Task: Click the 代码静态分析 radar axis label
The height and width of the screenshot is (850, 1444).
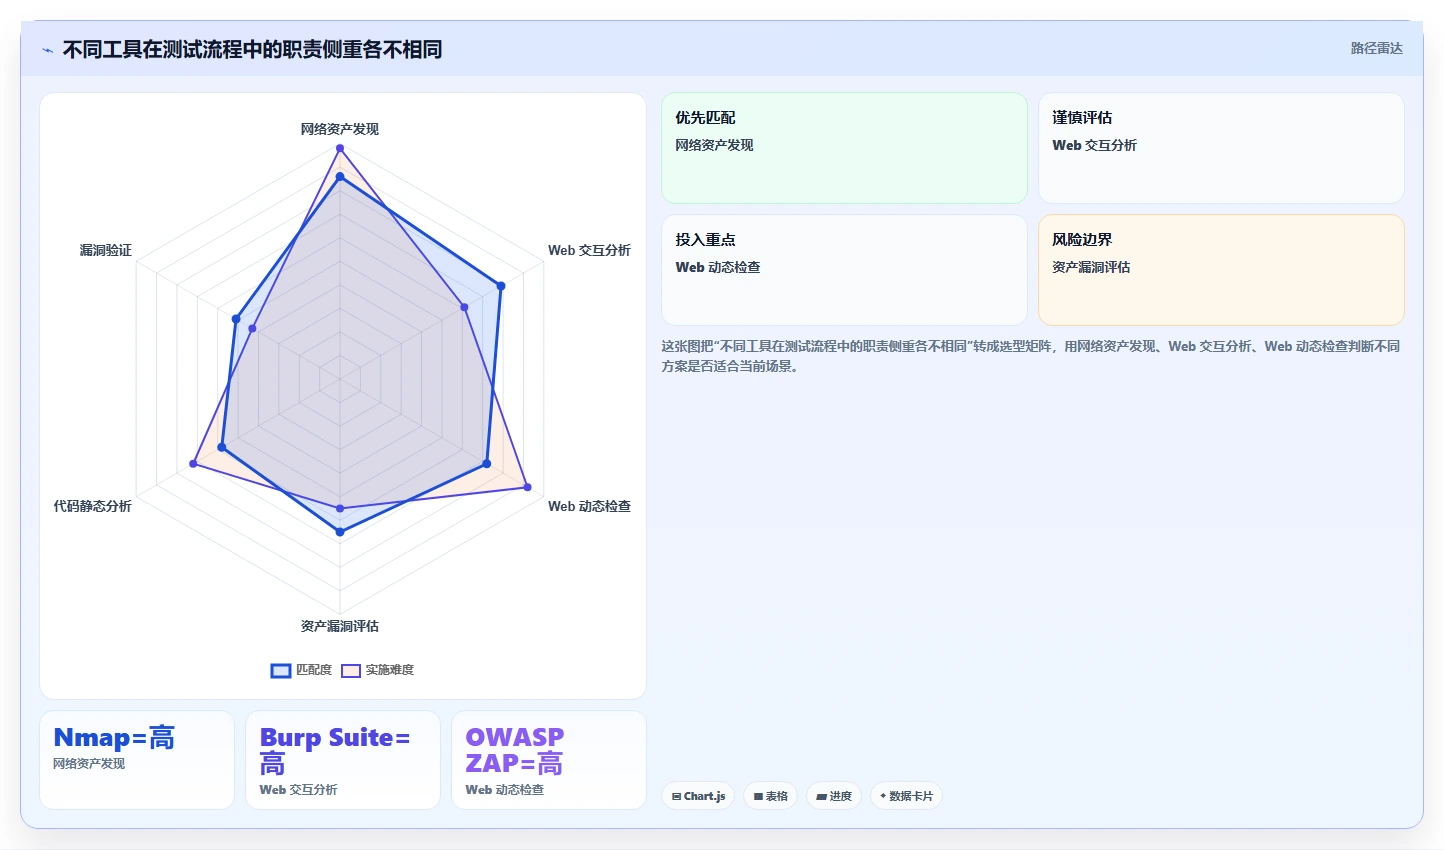Action: click(92, 506)
